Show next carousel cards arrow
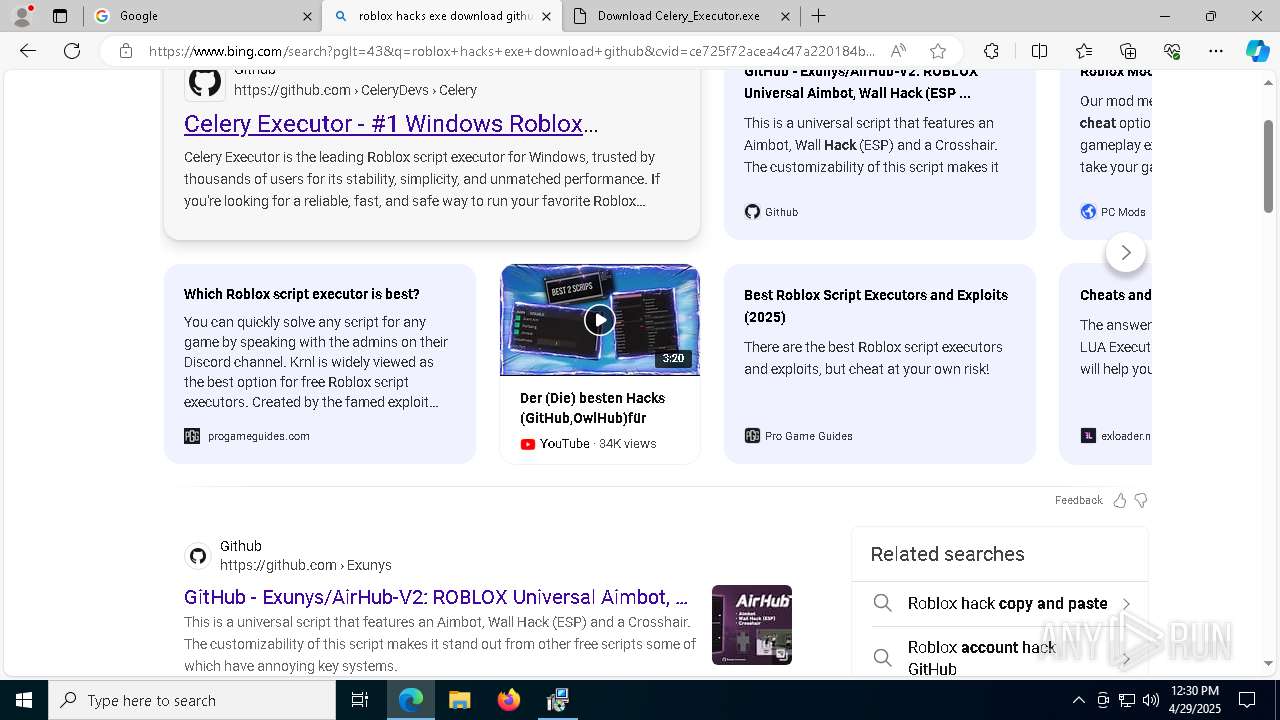Viewport: 1280px width, 720px height. click(1126, 252)
